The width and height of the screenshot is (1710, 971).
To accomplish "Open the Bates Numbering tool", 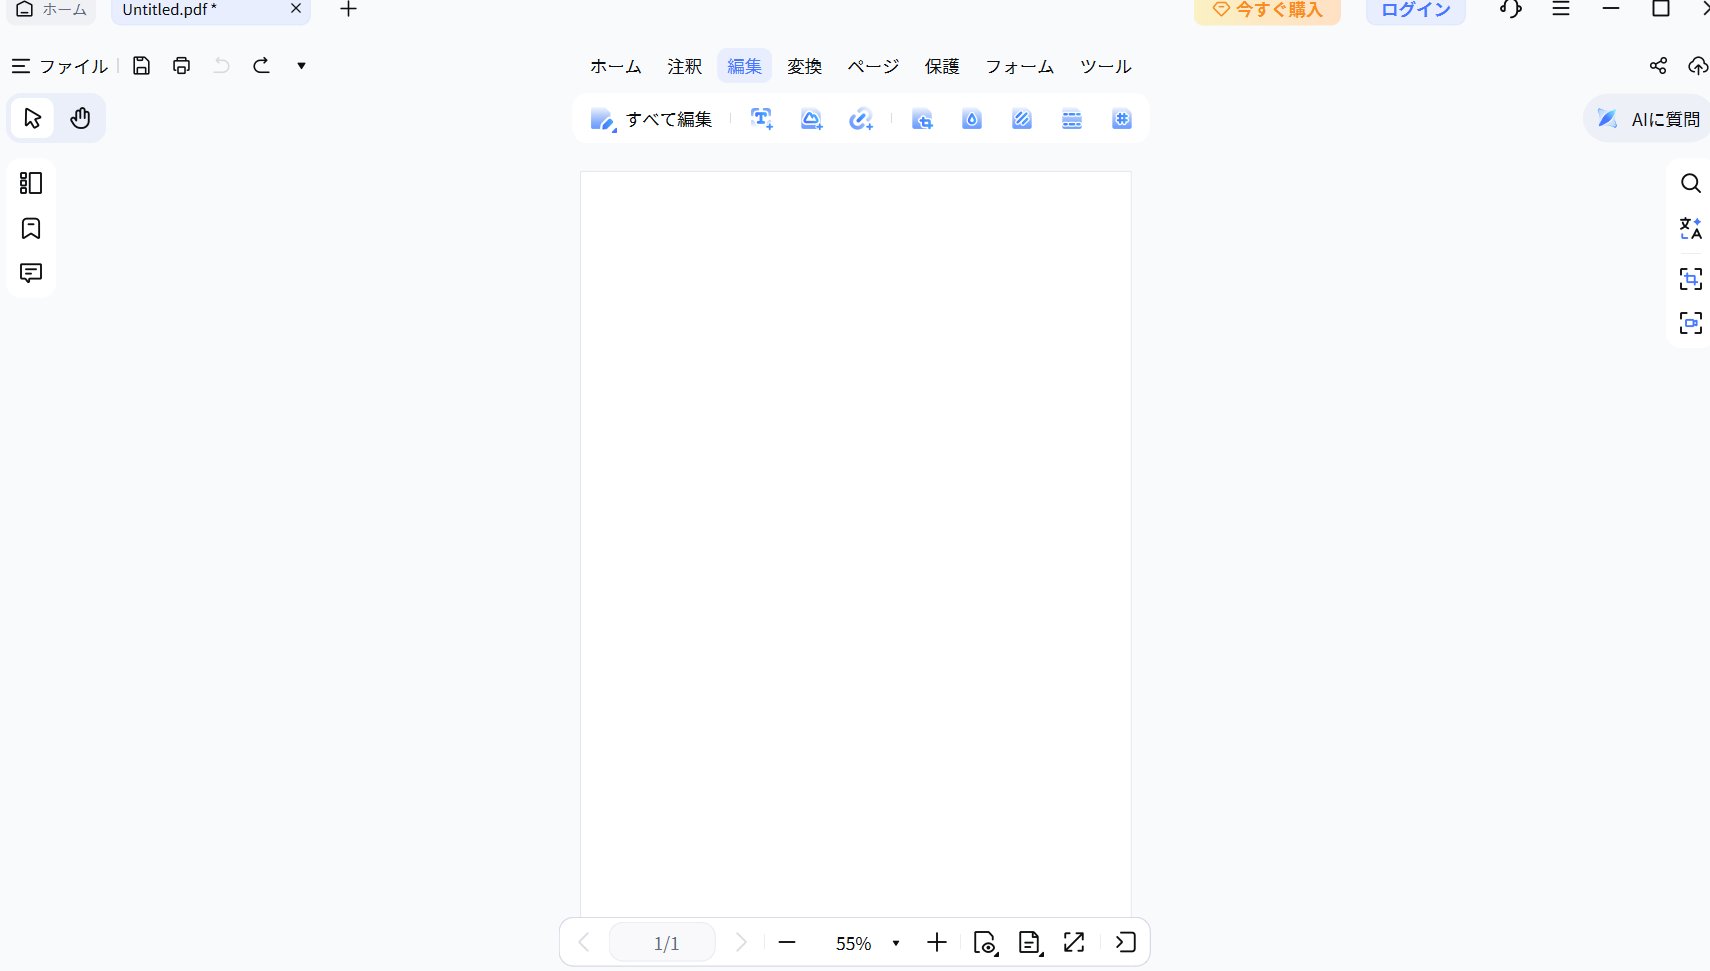I will (1122, 118).
